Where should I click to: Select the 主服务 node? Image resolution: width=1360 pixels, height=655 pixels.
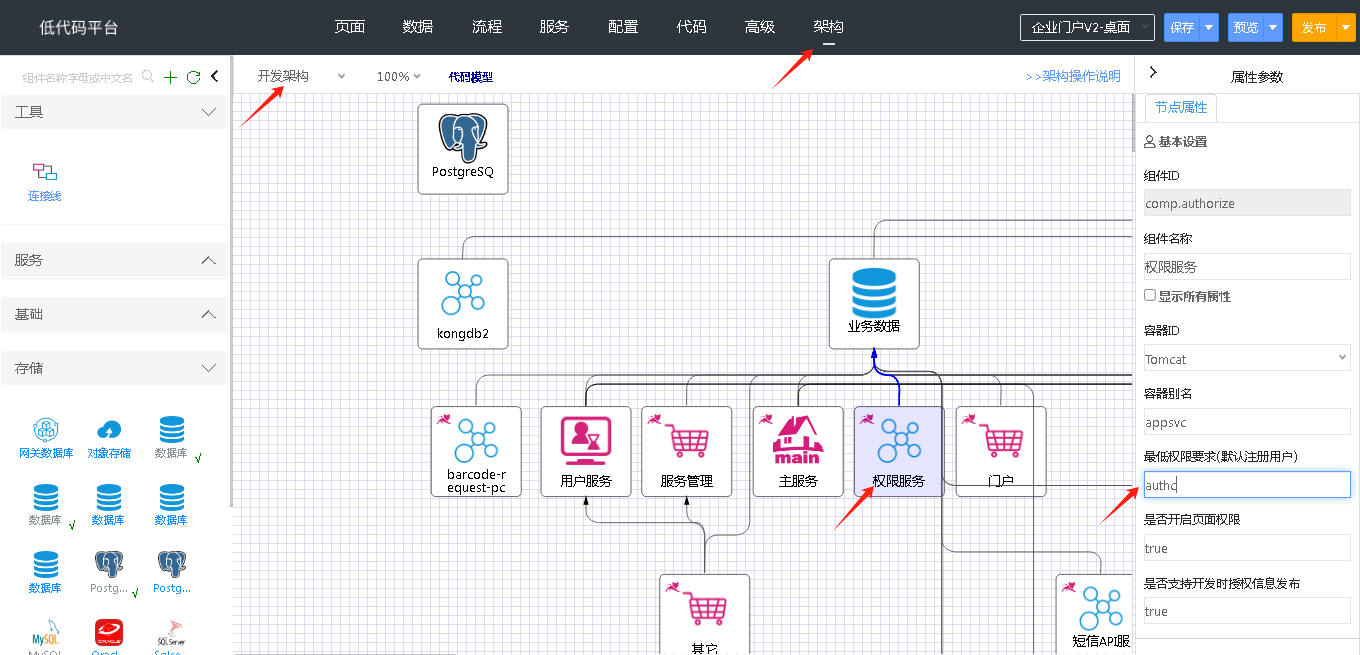pos(798,451)
